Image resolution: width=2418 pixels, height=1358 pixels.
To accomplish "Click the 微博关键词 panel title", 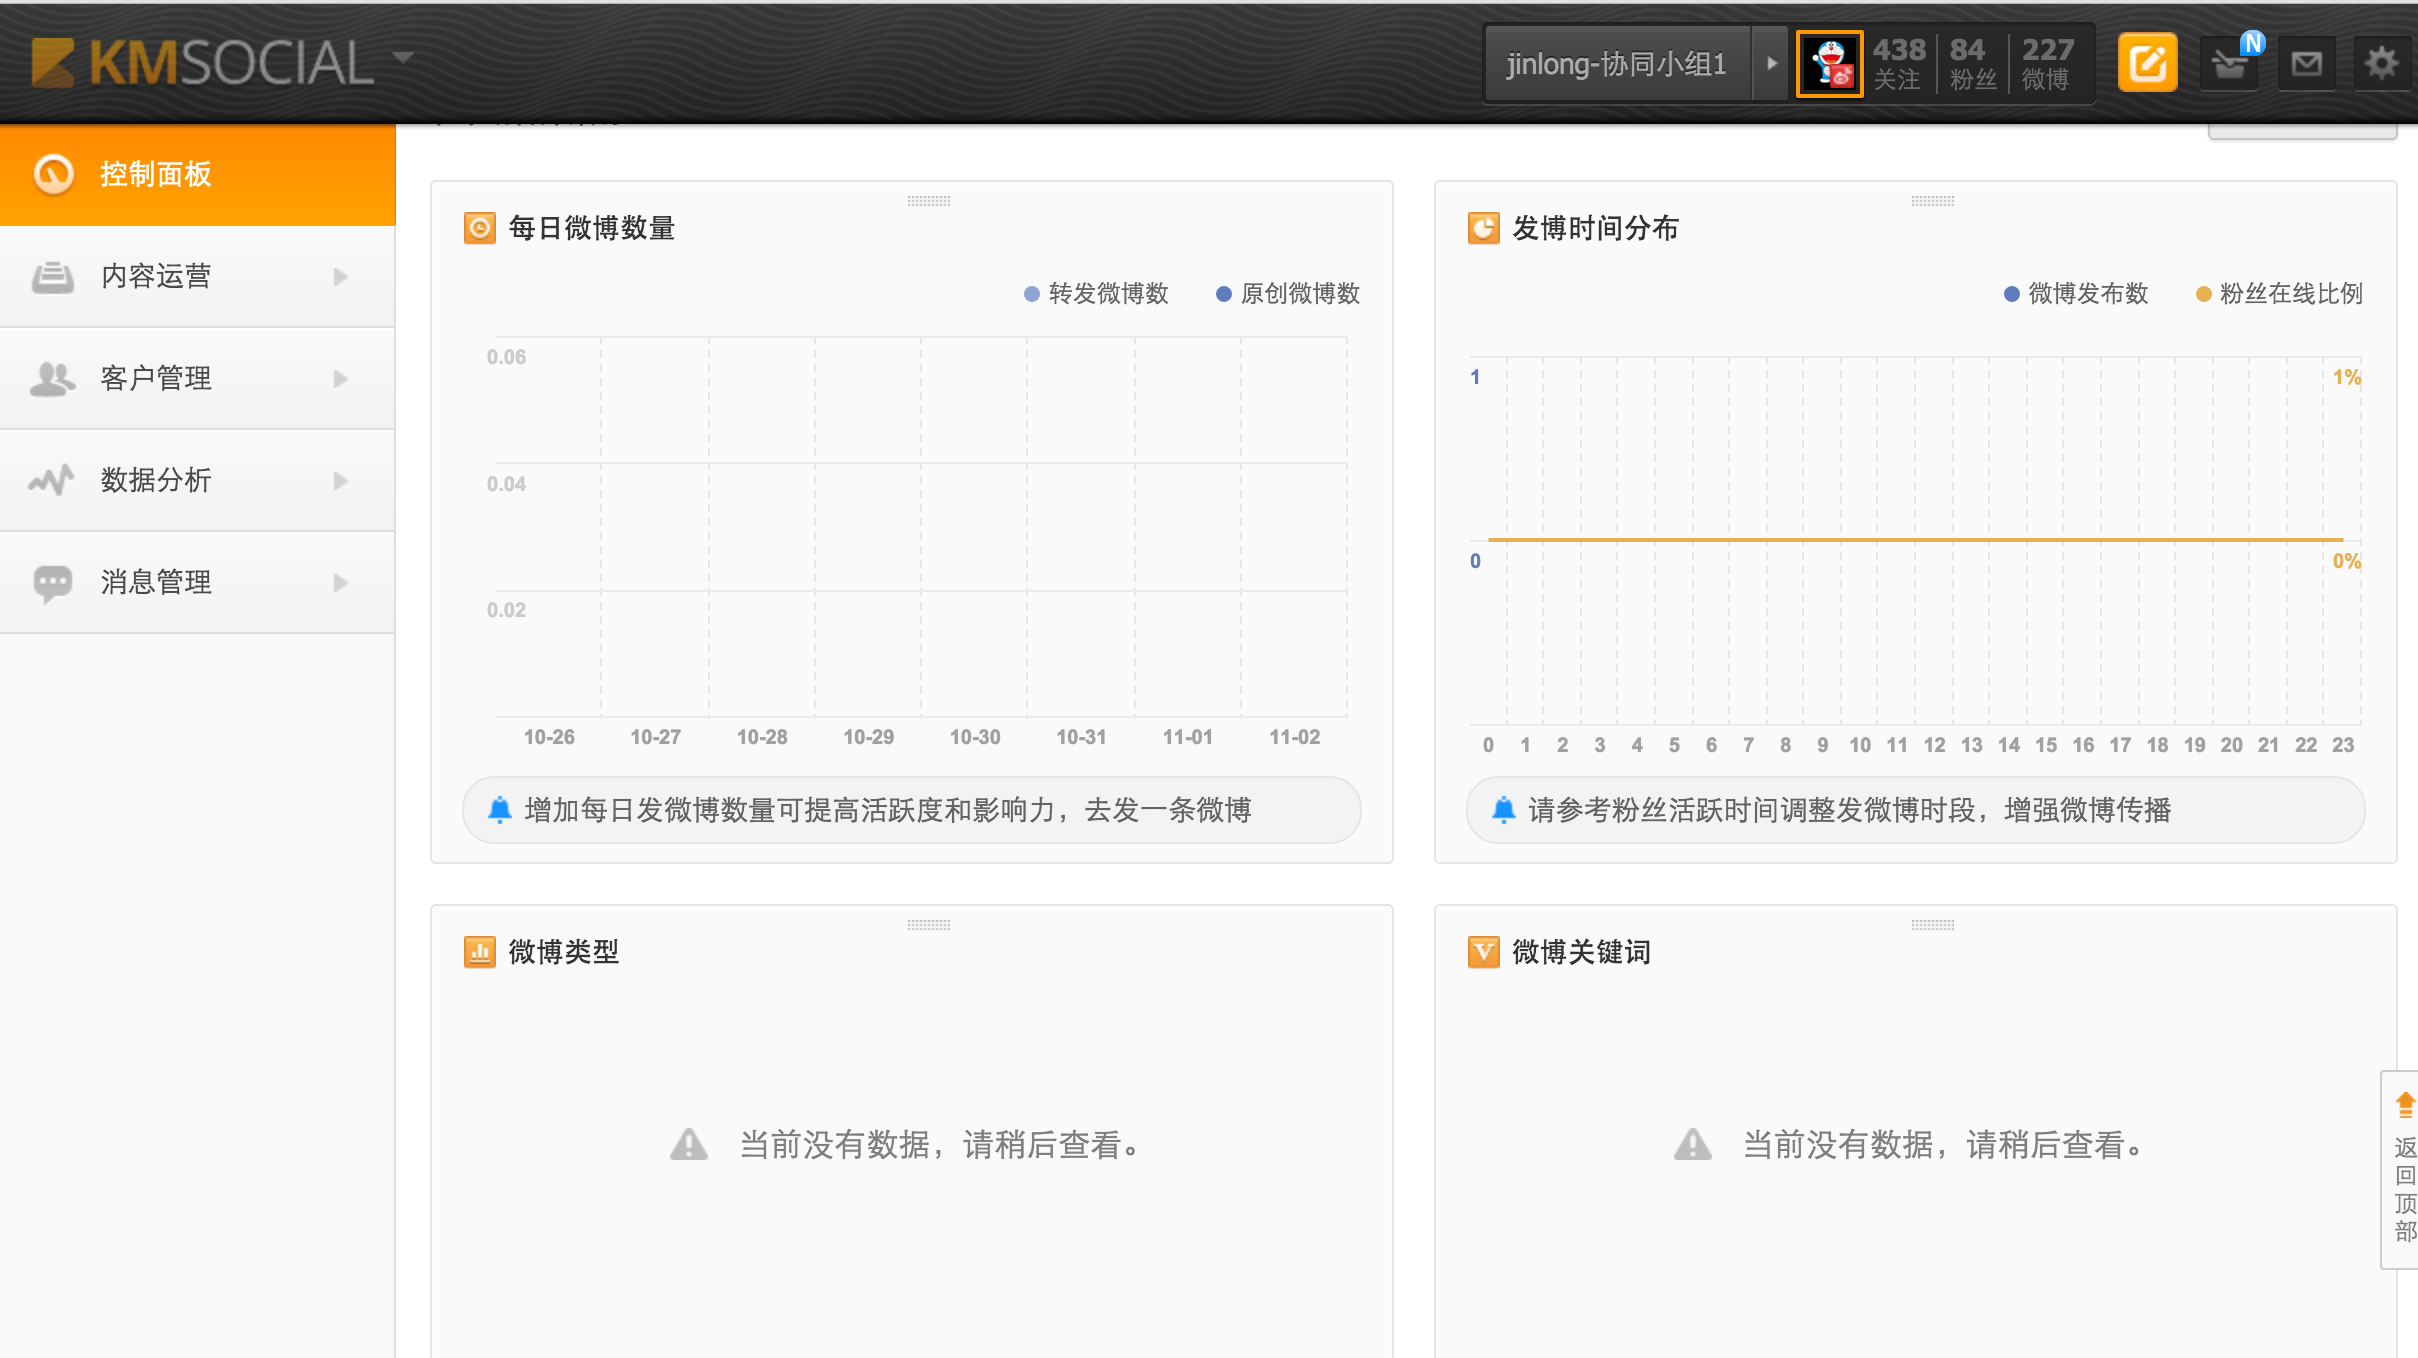I will coord(1581,952).
